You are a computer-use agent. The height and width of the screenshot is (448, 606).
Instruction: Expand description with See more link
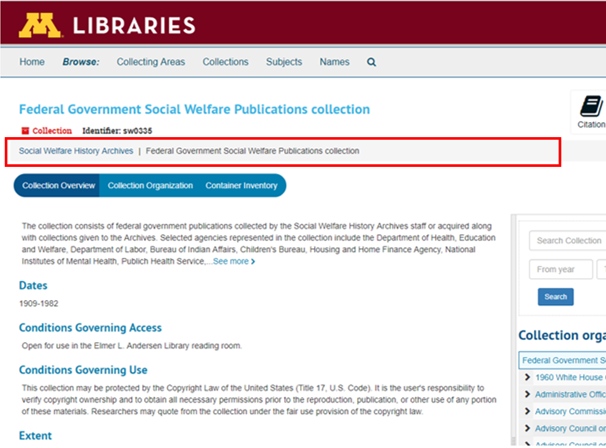234,262
